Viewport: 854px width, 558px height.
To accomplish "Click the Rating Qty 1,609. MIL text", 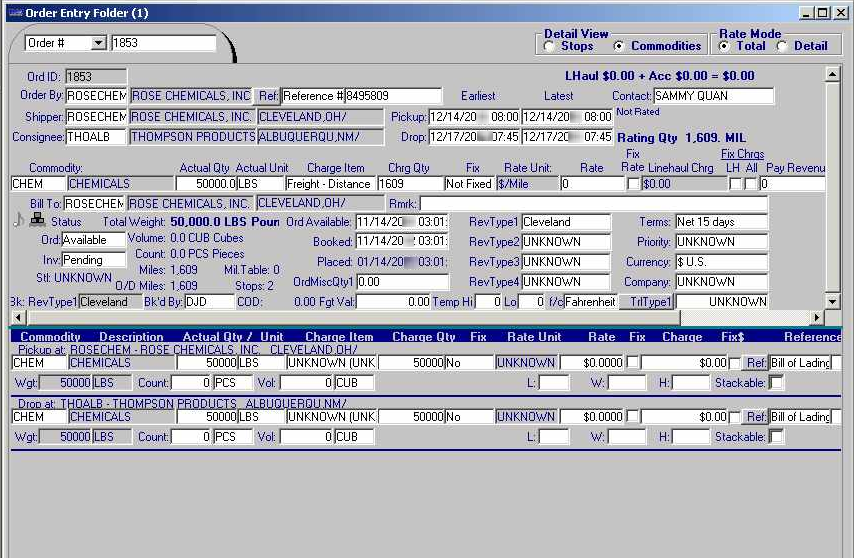I will tap(681, 138).
